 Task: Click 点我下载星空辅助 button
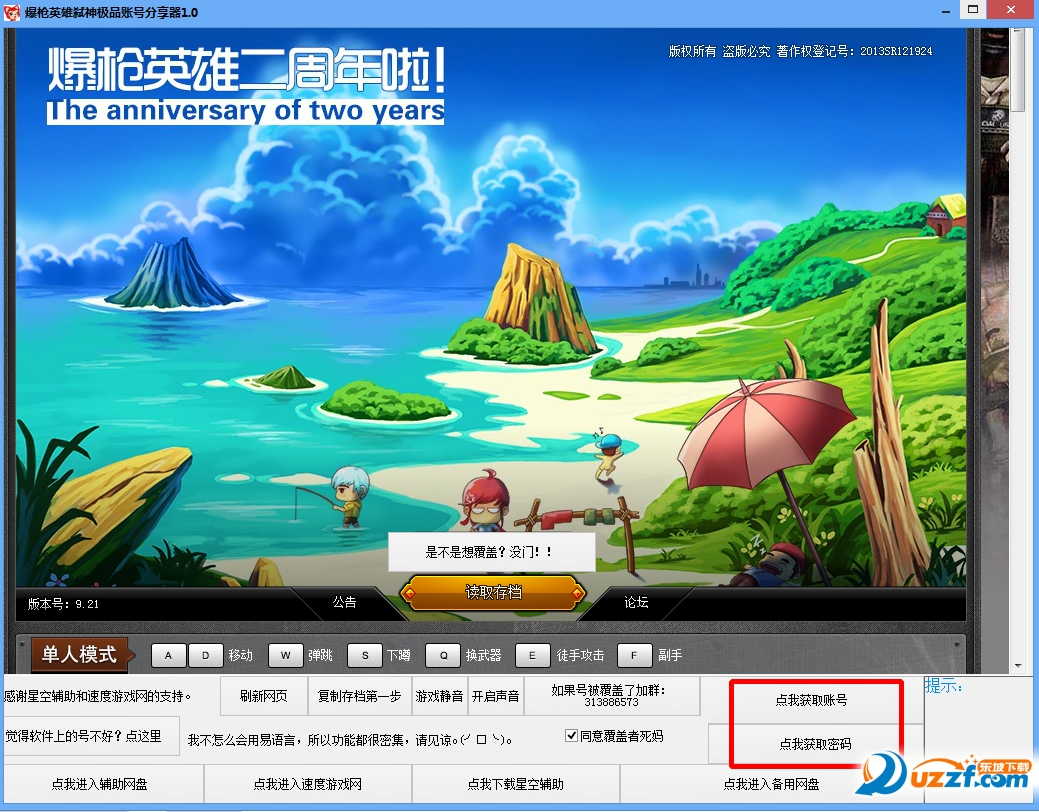coord(516,784)
